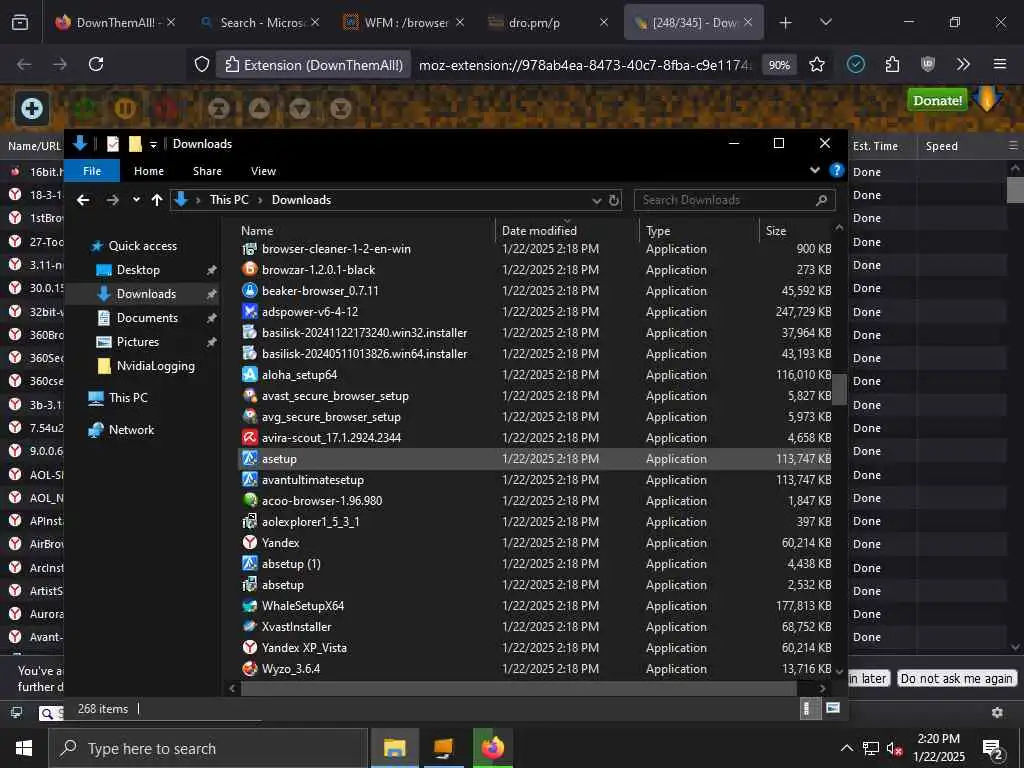Click the network tray icon
Image resolution: width=1024 pixels, height=768 pixels.
tap(871, 748)
